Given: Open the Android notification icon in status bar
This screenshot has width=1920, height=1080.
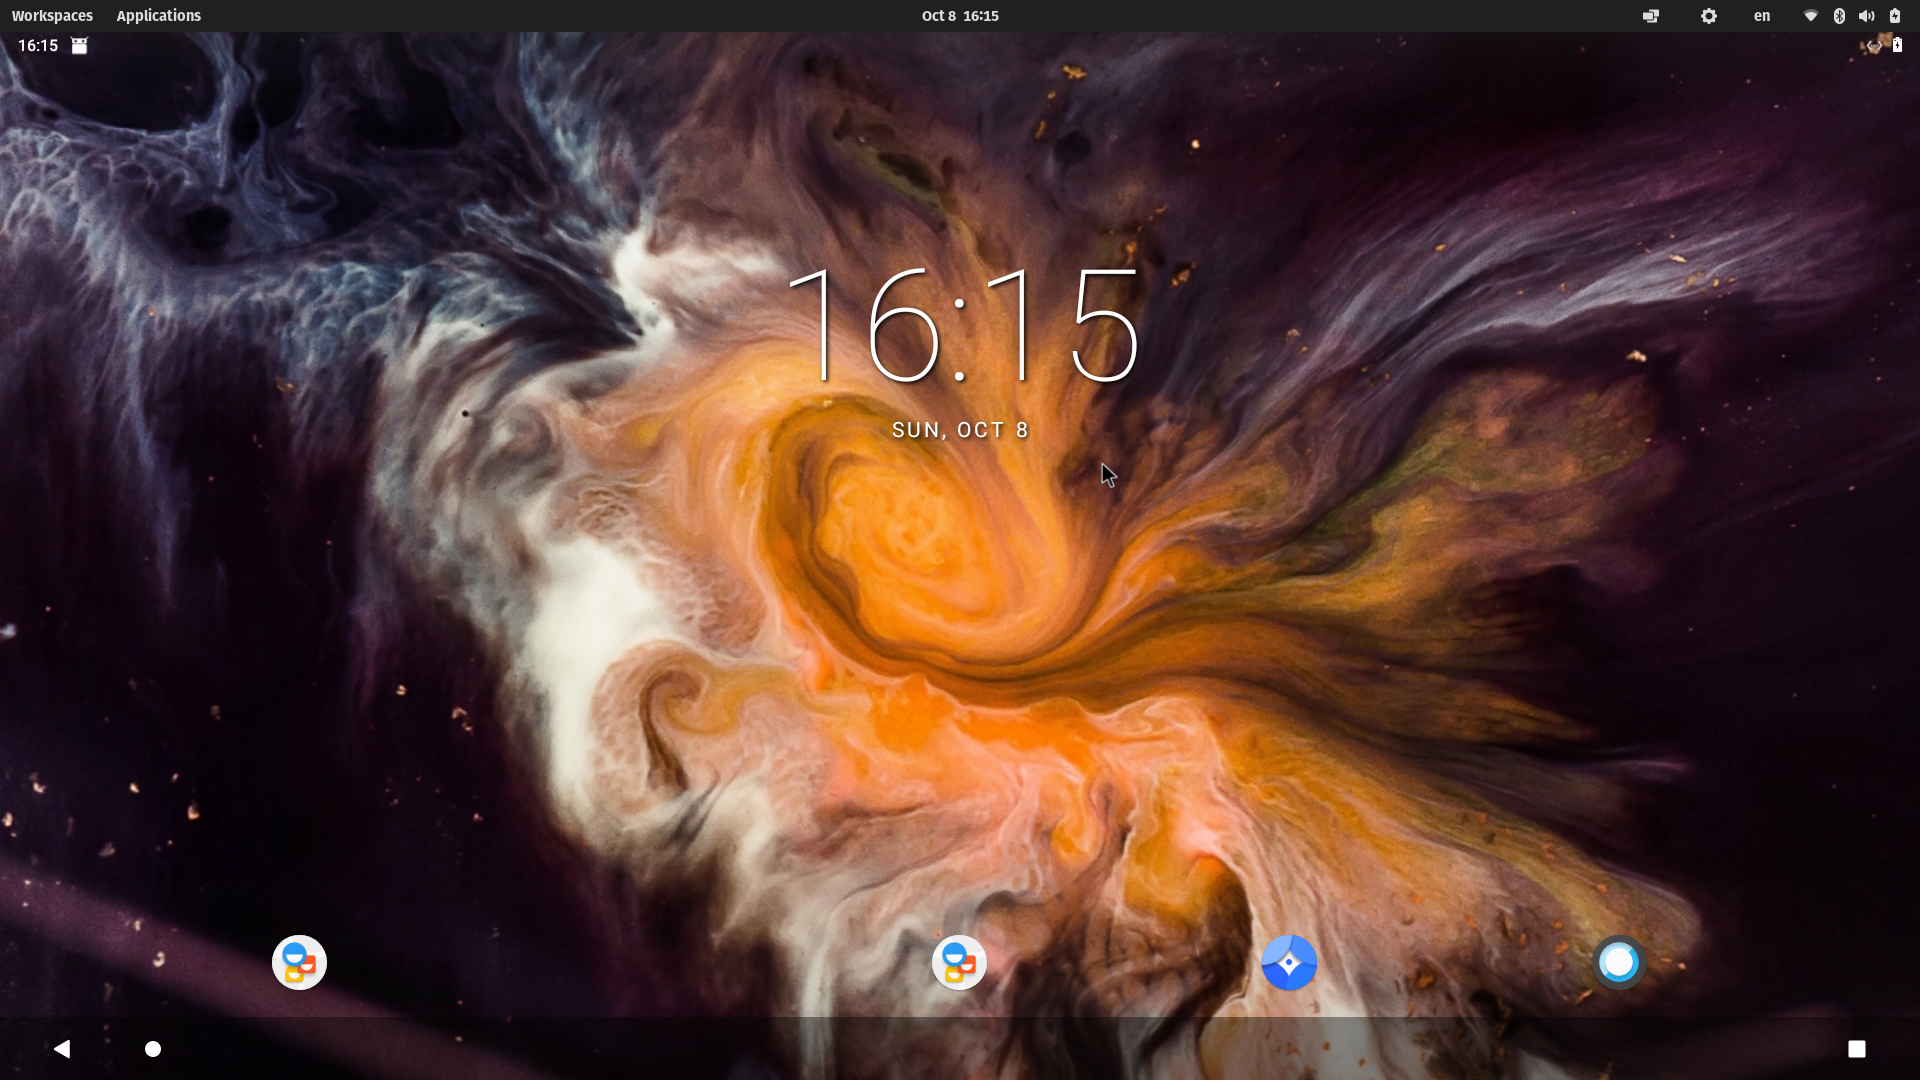Looking at the screenshot, I should point(79,45).
